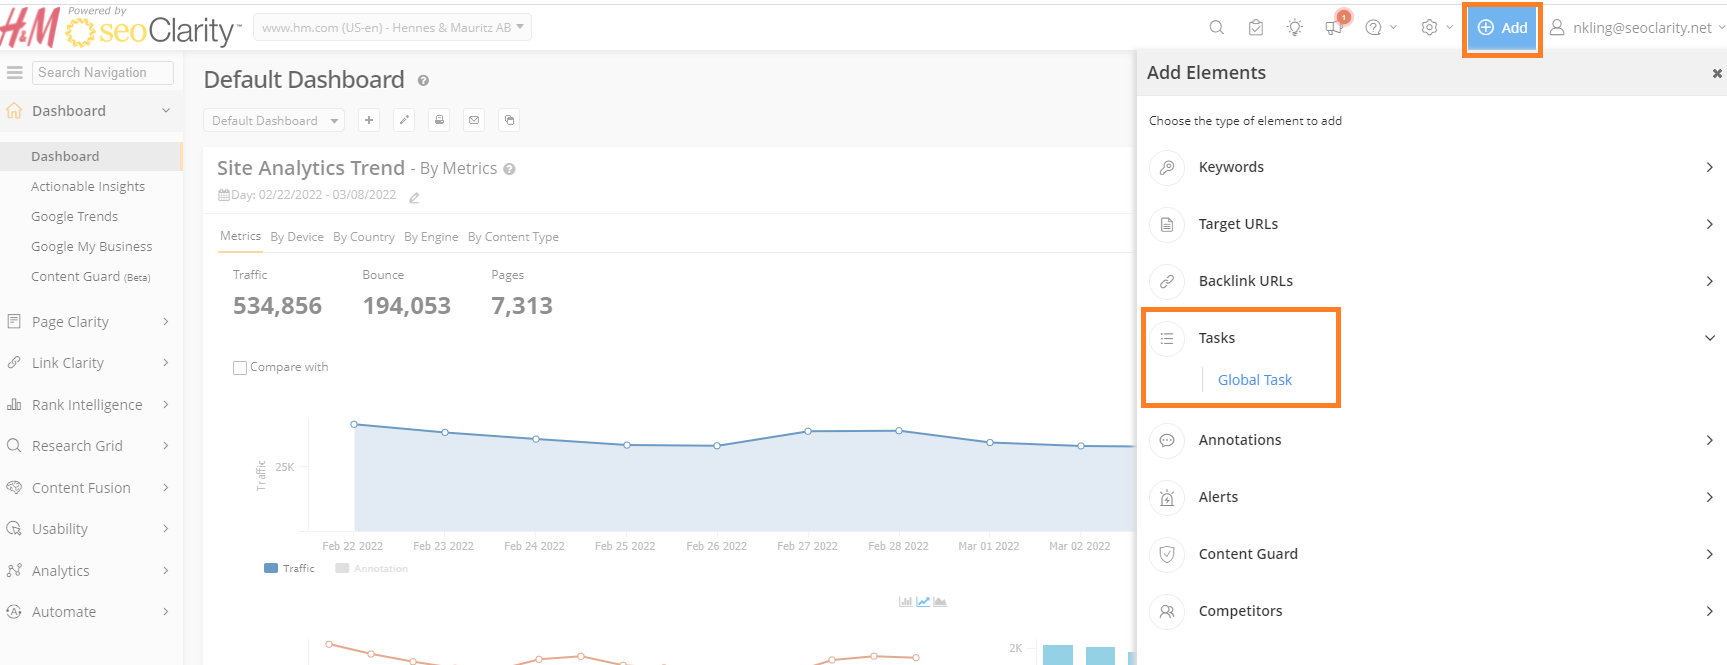
Task: Click the Global Task link
Action: tap(1254, 380)
